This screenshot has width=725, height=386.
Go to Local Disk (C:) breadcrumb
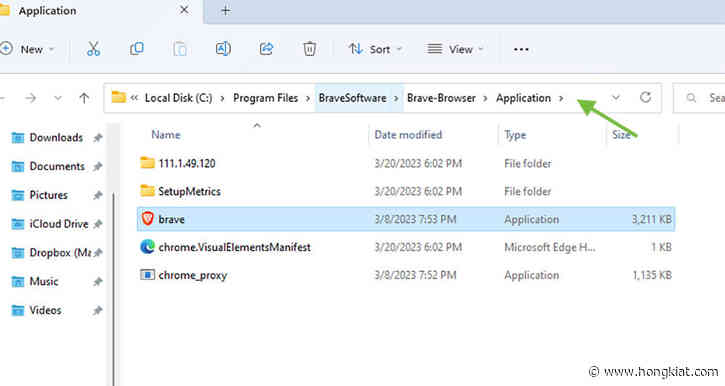178,98
